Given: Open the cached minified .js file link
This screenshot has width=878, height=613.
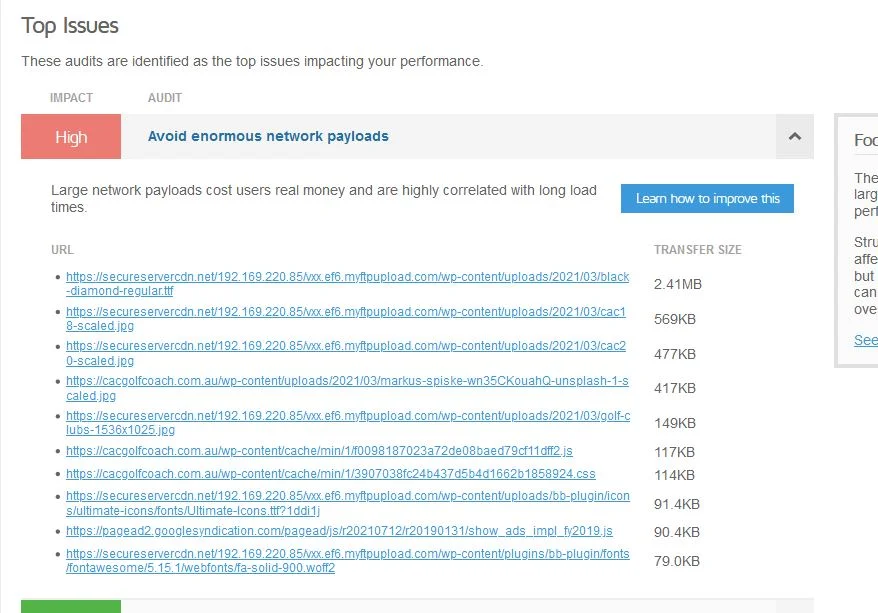Looking at the screenshot, I should pyautogui.click(x=319, y=451).
